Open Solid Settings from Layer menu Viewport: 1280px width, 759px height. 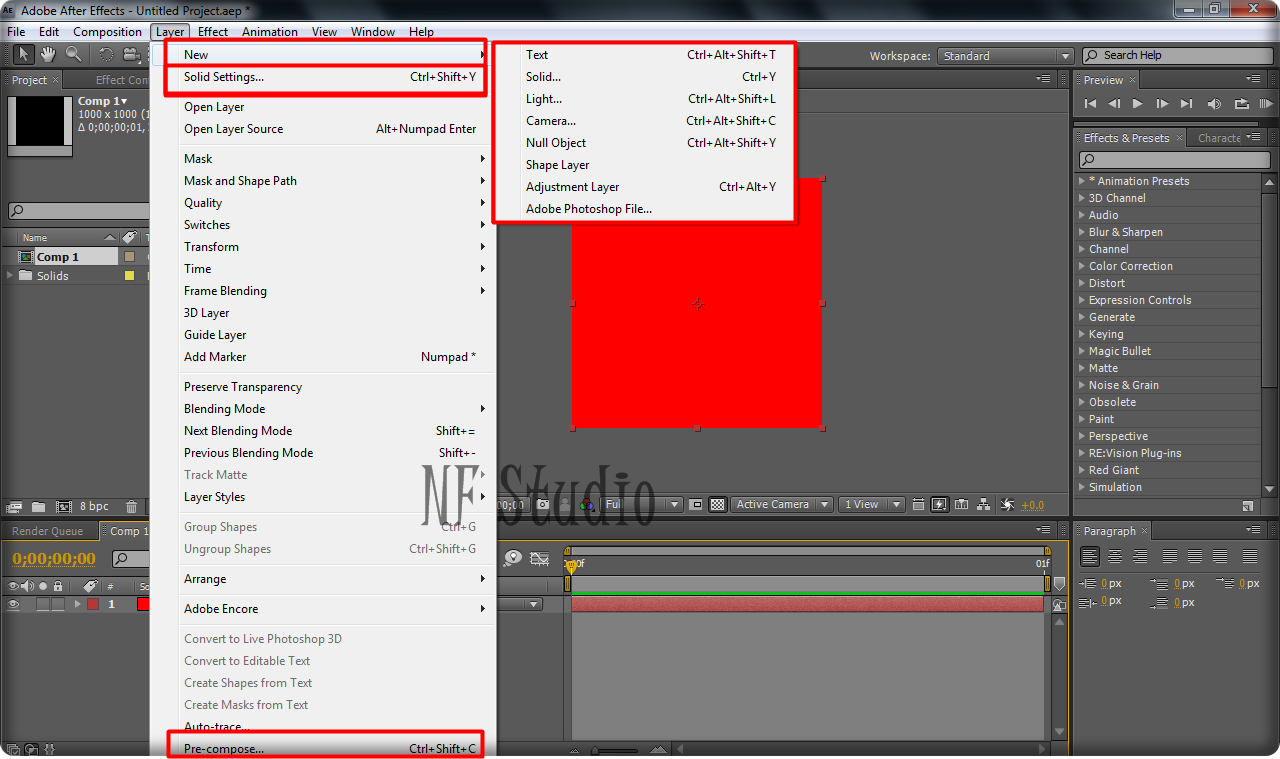coord(224,77)
